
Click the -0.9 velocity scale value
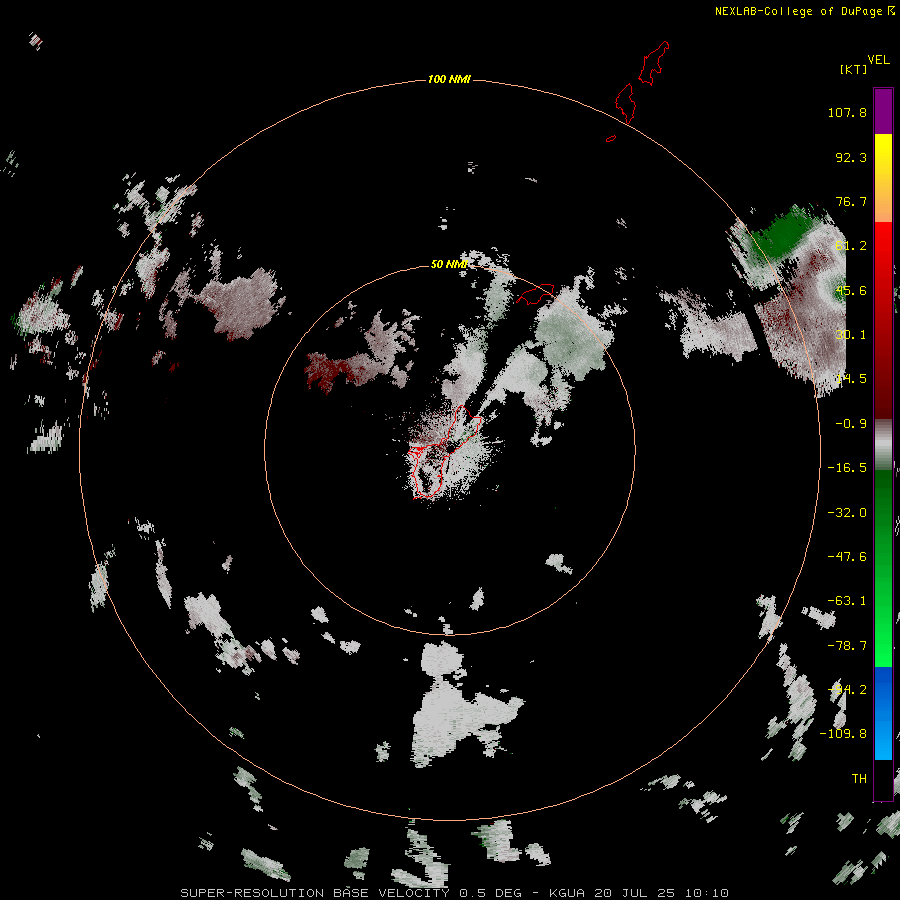tap(851, 424)
